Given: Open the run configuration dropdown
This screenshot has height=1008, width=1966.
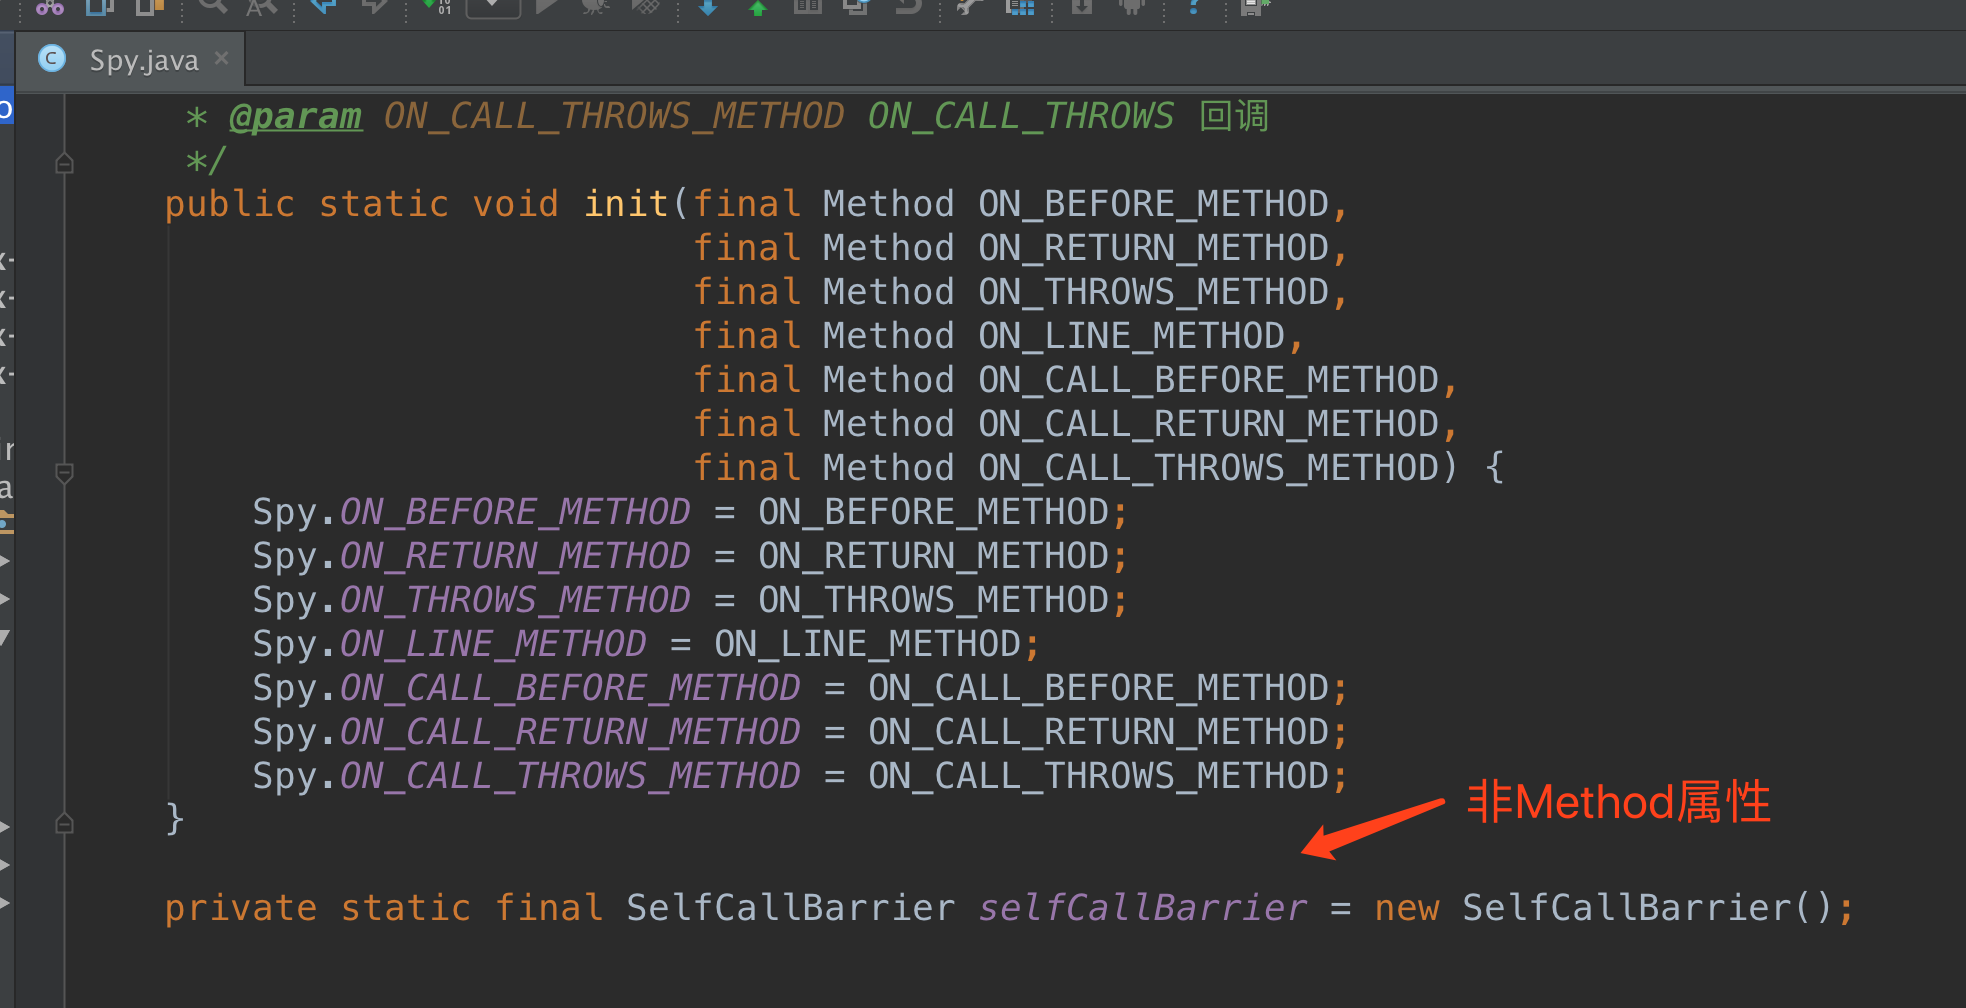Looking at the screenshot, I should click(x=492, y=8).
